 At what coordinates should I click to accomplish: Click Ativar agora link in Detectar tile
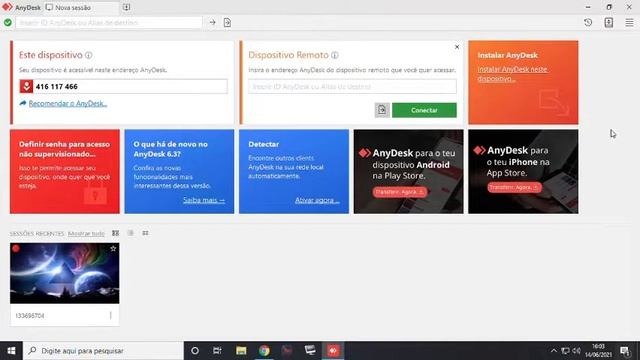pos(317,200)
